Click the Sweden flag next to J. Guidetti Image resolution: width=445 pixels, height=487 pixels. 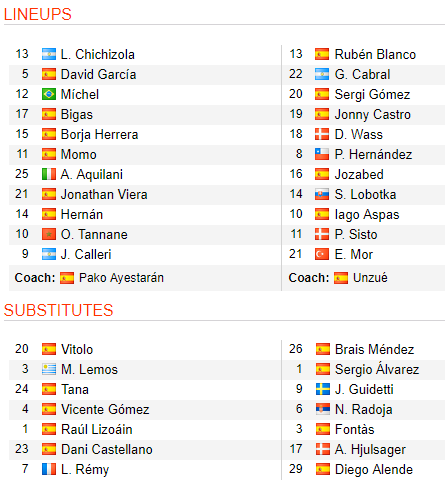click(323, 389)
